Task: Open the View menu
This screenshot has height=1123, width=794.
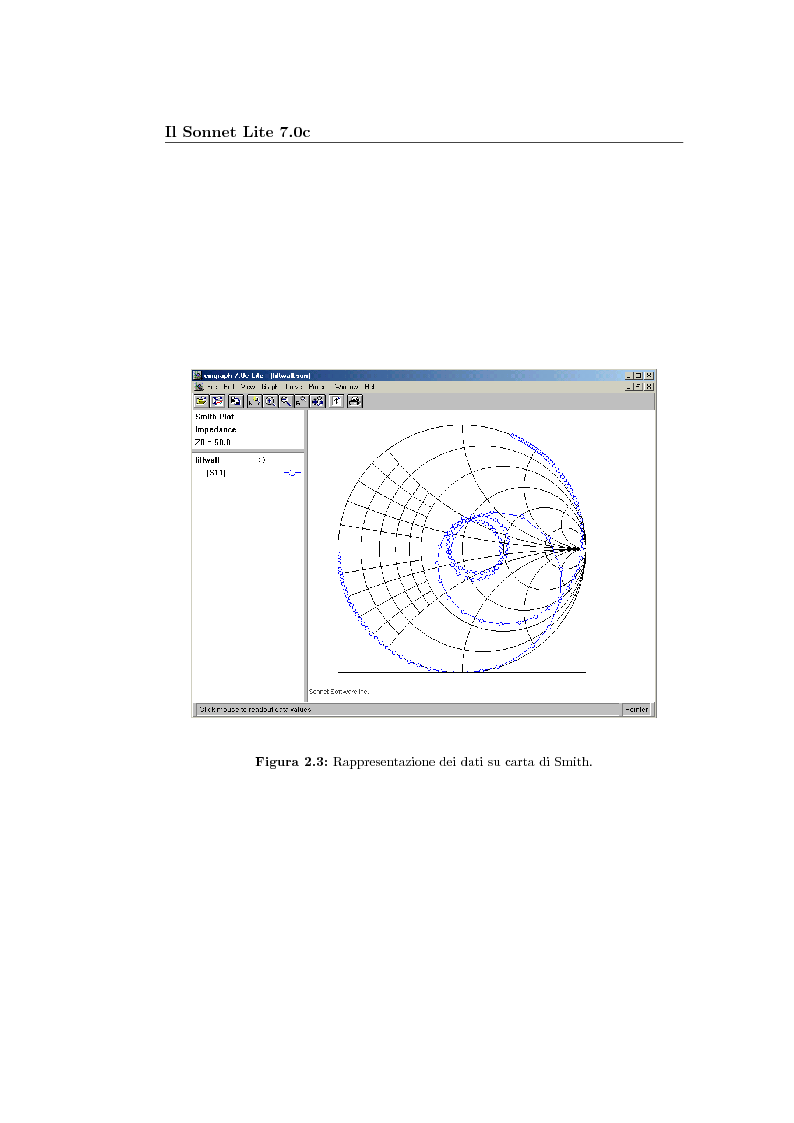Action: point(248,387)
